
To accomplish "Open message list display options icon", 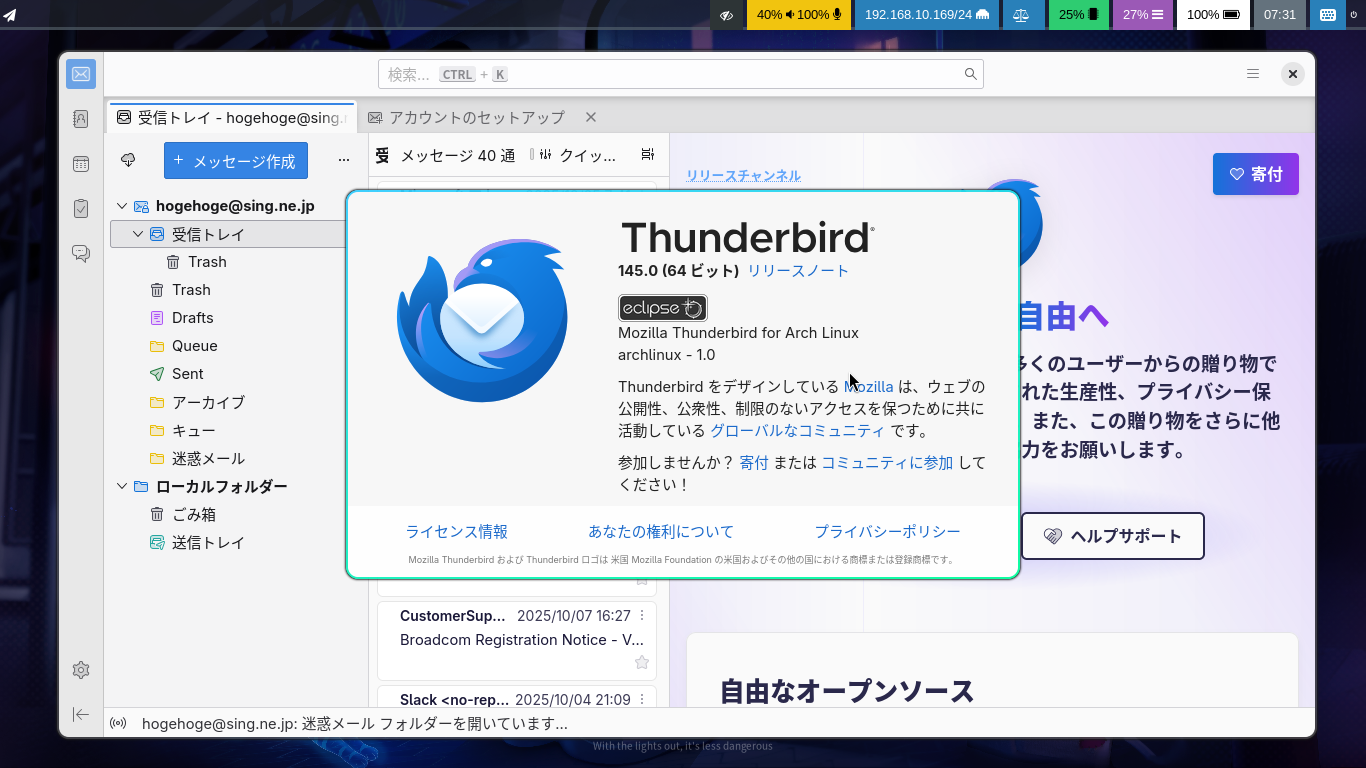I will click(x=648, y=155).
